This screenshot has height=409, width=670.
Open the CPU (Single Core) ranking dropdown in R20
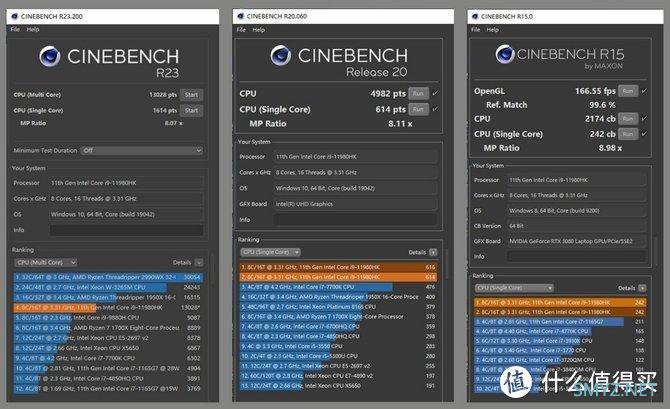(x=270, y=252)
